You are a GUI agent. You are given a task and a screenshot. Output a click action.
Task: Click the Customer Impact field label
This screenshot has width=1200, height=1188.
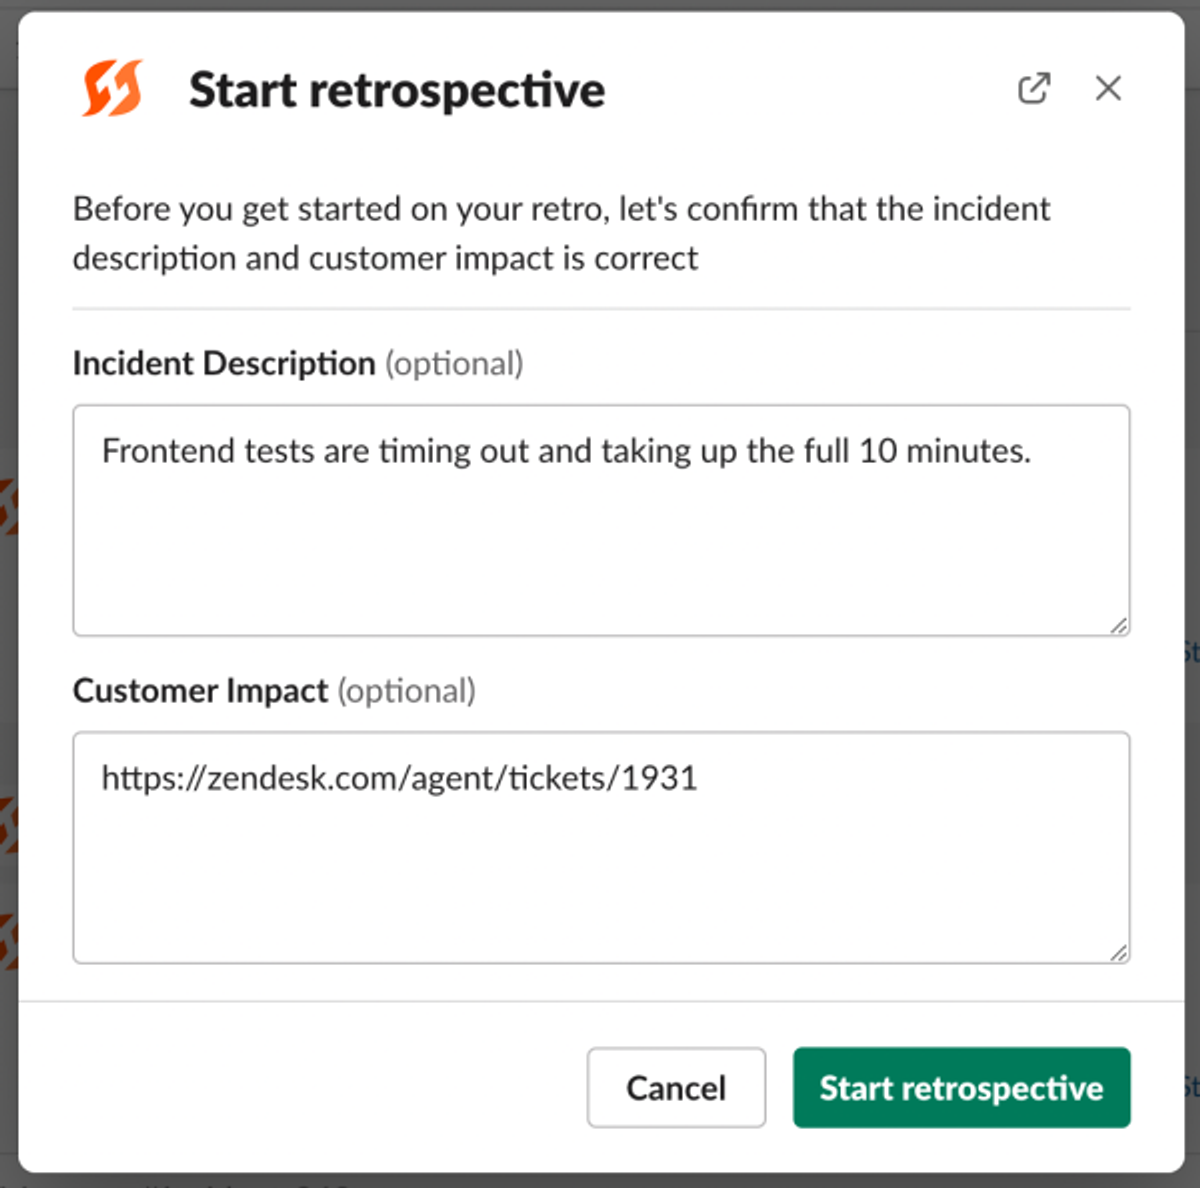(x=200, y=690)
